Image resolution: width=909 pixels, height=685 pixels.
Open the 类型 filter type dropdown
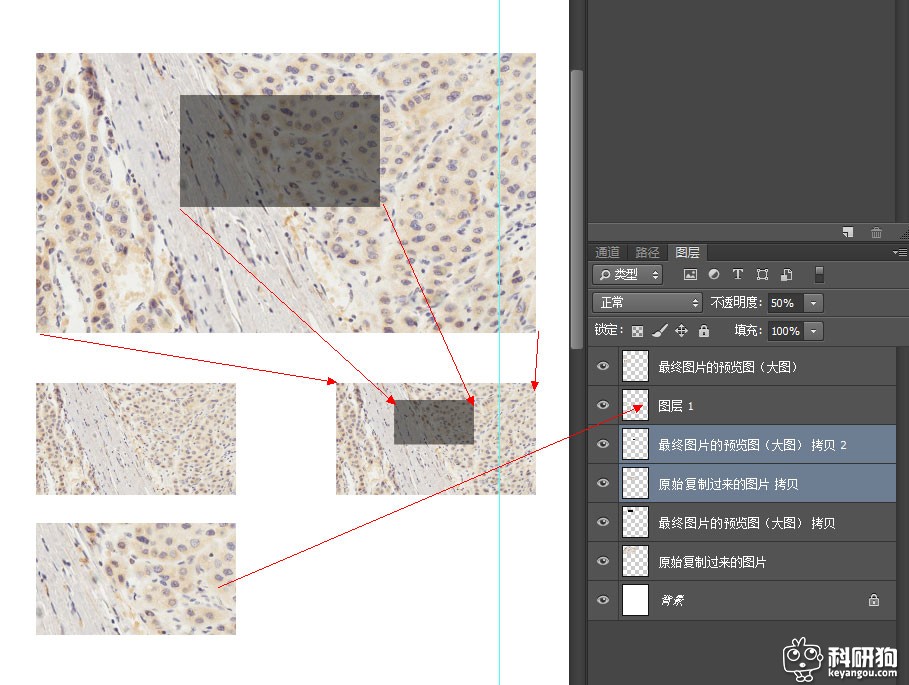point(627,275)
